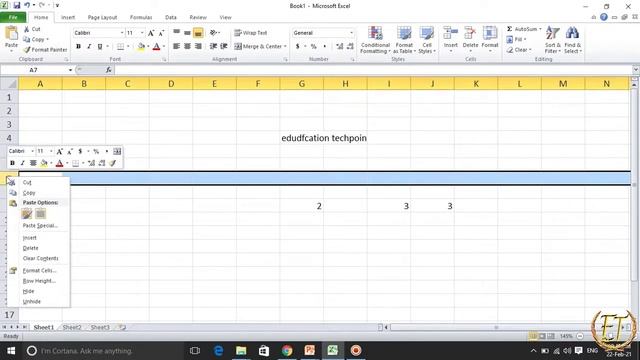Image resolution: width=640 pixels, height=360 pixels.
Task: Toggle ribbon Center alignment
Action: click(187, 47)
